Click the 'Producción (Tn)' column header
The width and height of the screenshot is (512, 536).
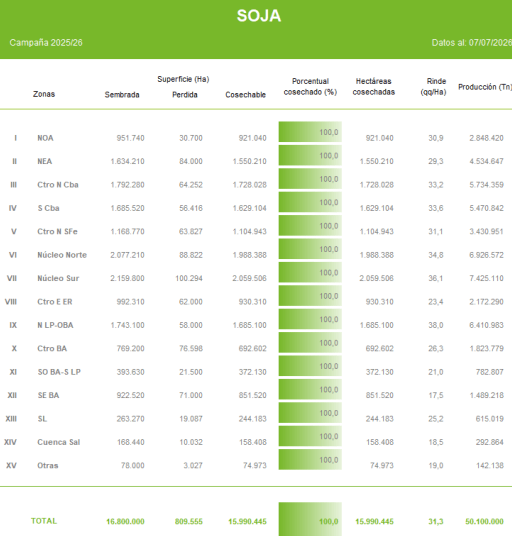point(485,87)
